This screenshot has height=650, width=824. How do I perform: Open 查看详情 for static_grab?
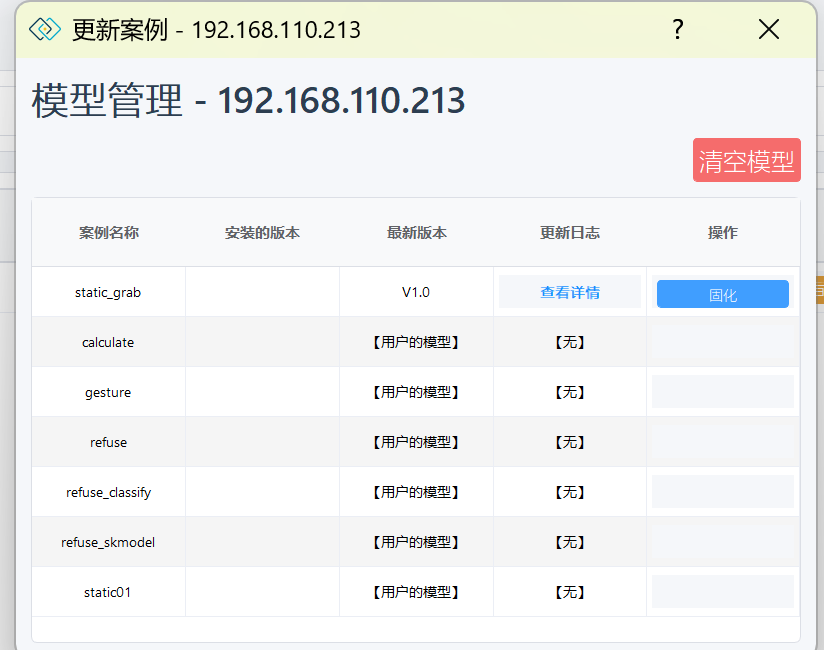pos(570,292)
